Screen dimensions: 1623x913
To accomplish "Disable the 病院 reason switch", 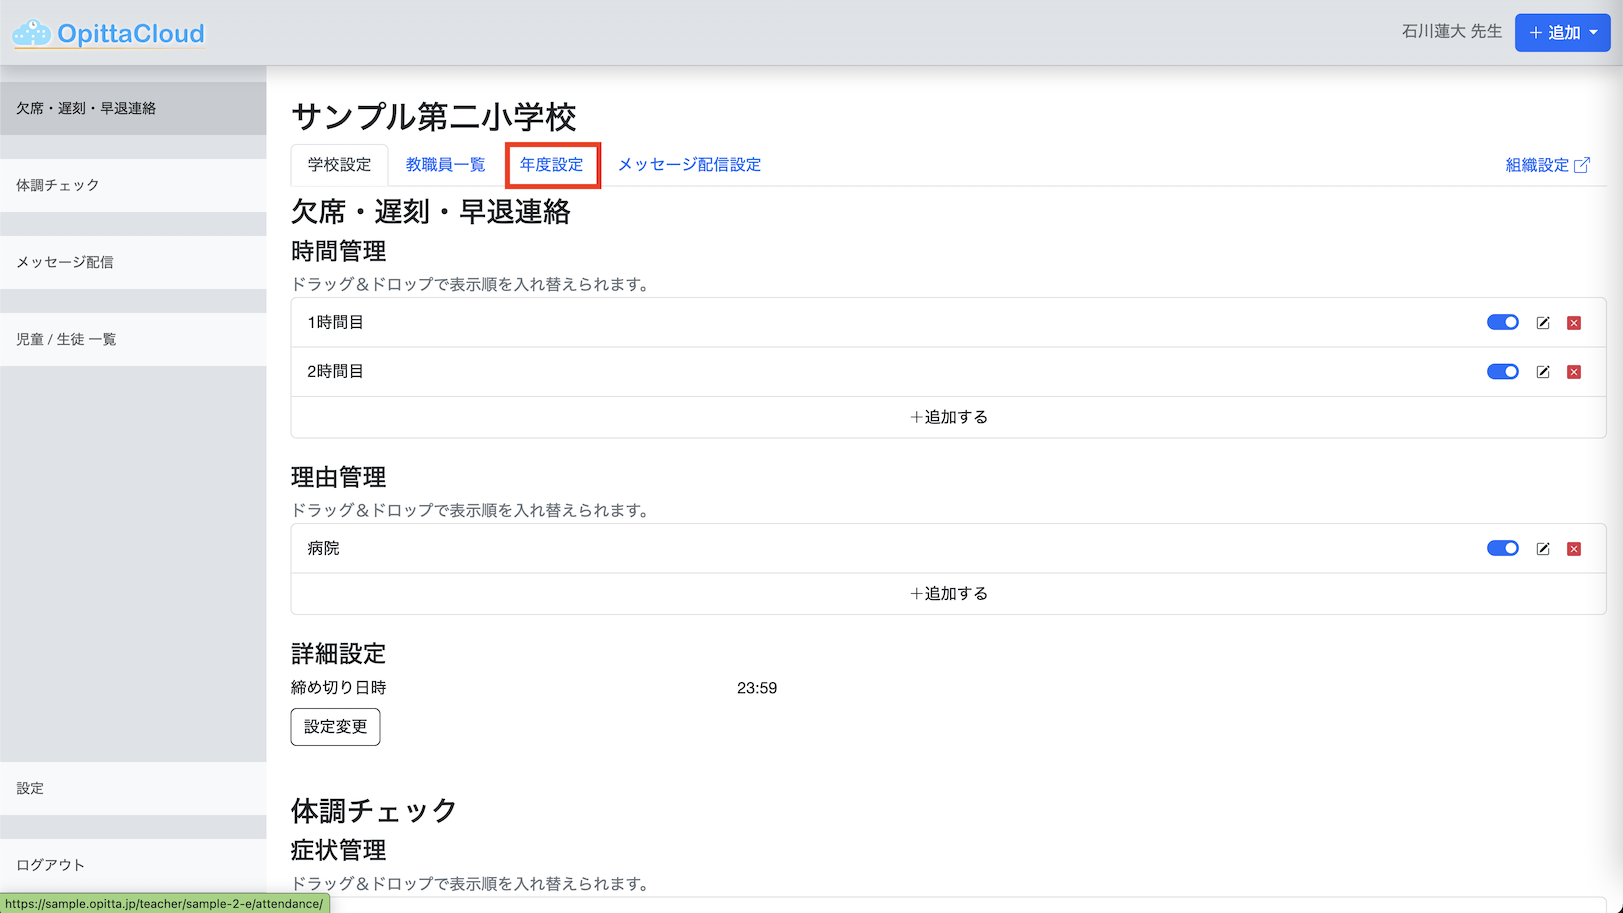I will (1503, 548).
